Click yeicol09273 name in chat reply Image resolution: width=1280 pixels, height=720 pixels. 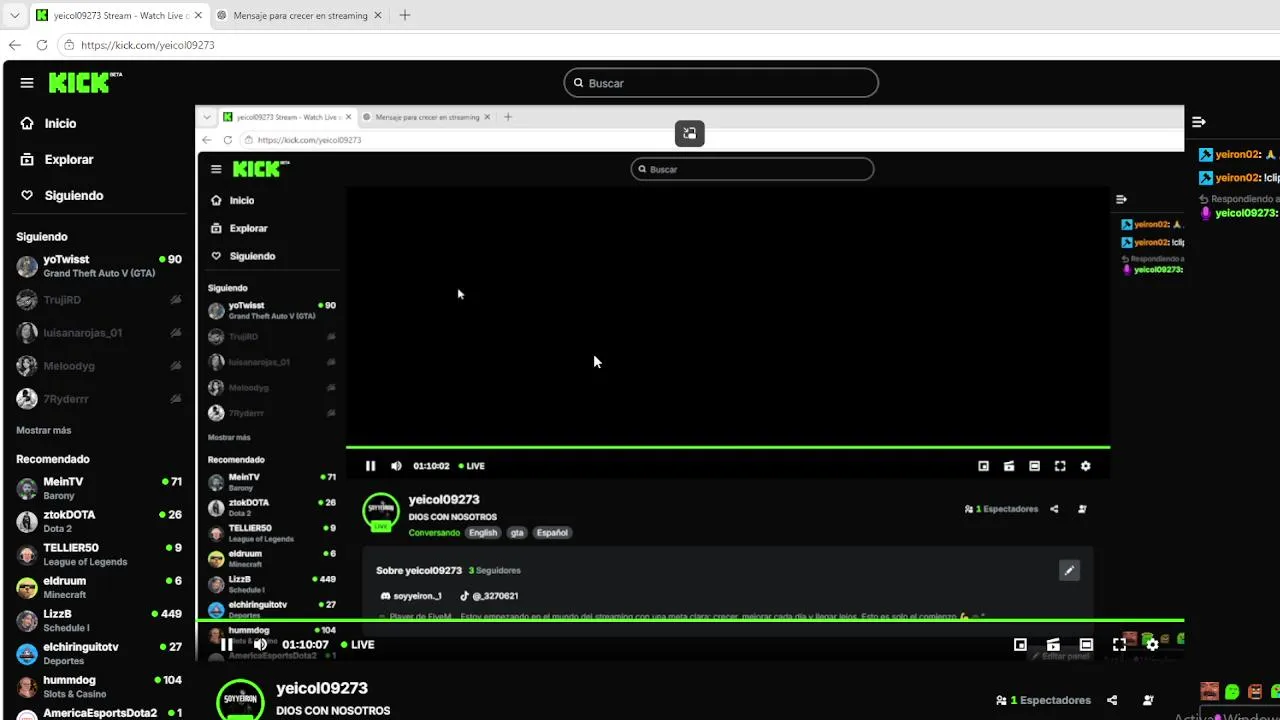click(x=1246, y=213)
